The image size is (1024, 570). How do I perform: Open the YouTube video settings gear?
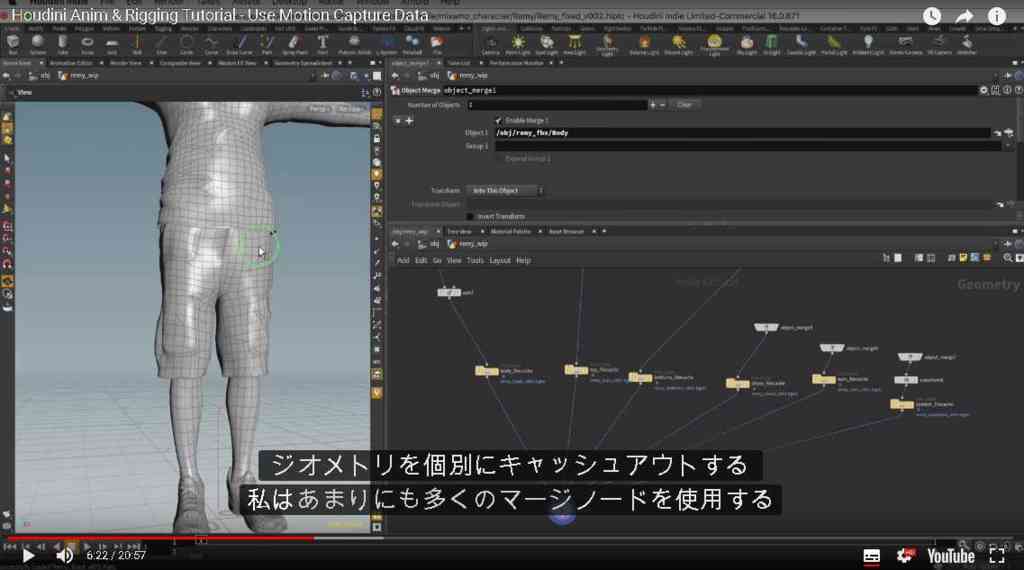pyautogui.click(x=905, y=556)
